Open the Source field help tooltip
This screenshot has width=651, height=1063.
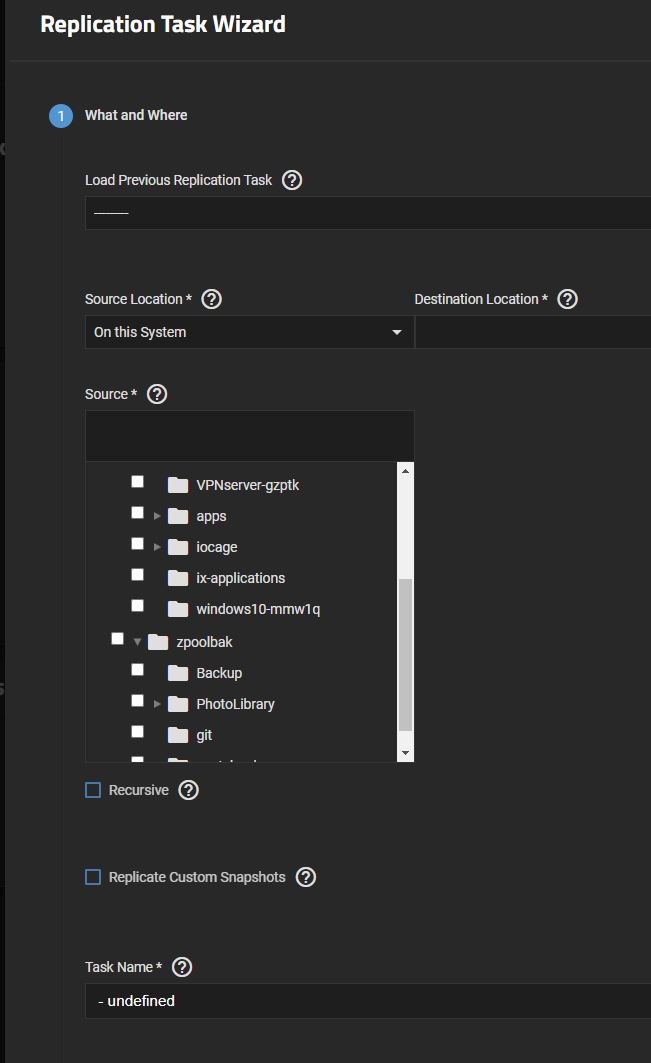click(156, 394)
